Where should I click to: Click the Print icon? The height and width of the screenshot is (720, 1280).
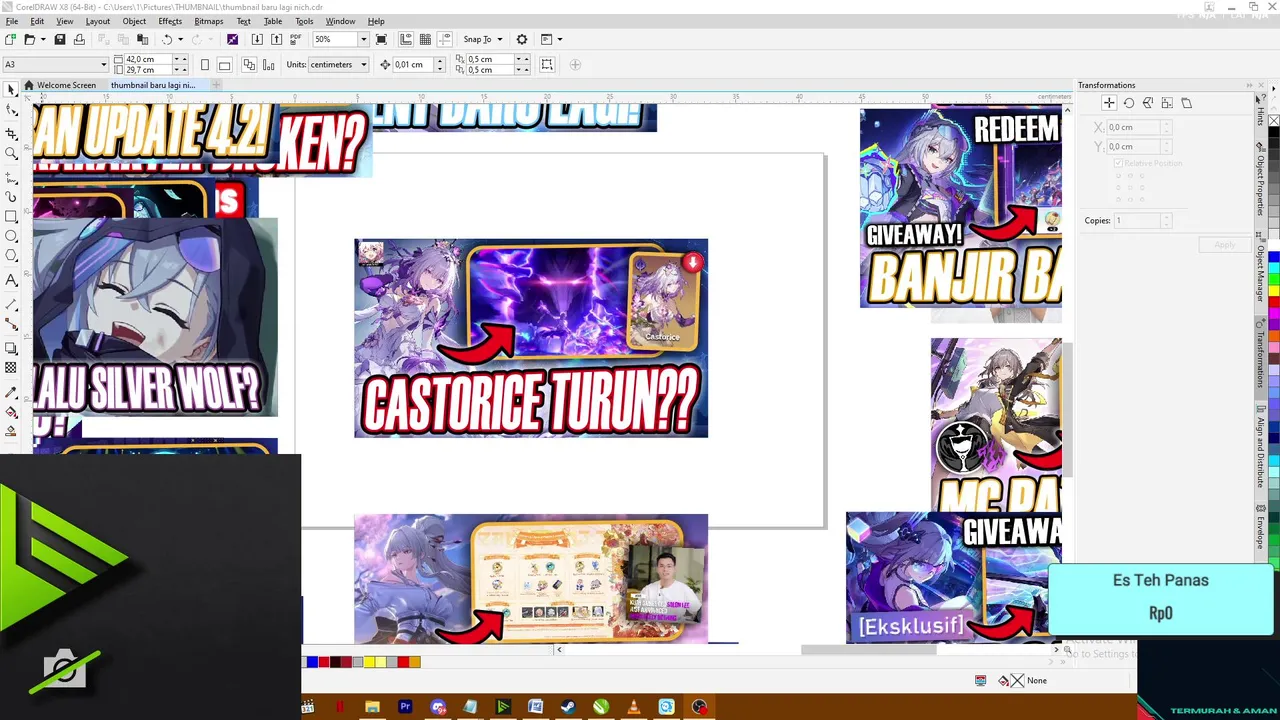click(x=79, y=39)
